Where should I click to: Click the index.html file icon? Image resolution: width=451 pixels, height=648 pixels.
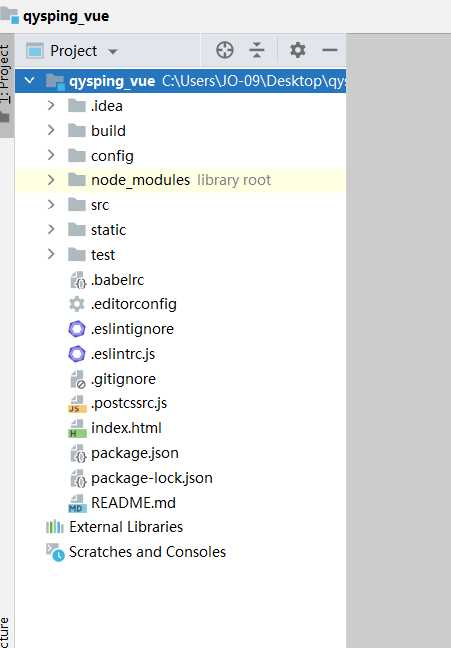pos(77,429)
